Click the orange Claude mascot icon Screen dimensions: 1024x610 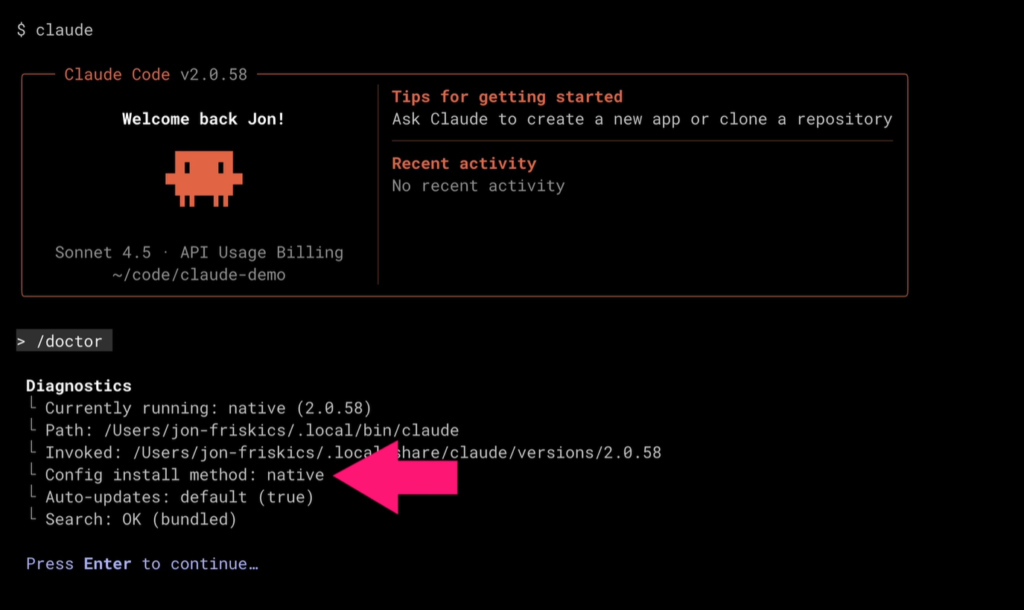[204, 179]
